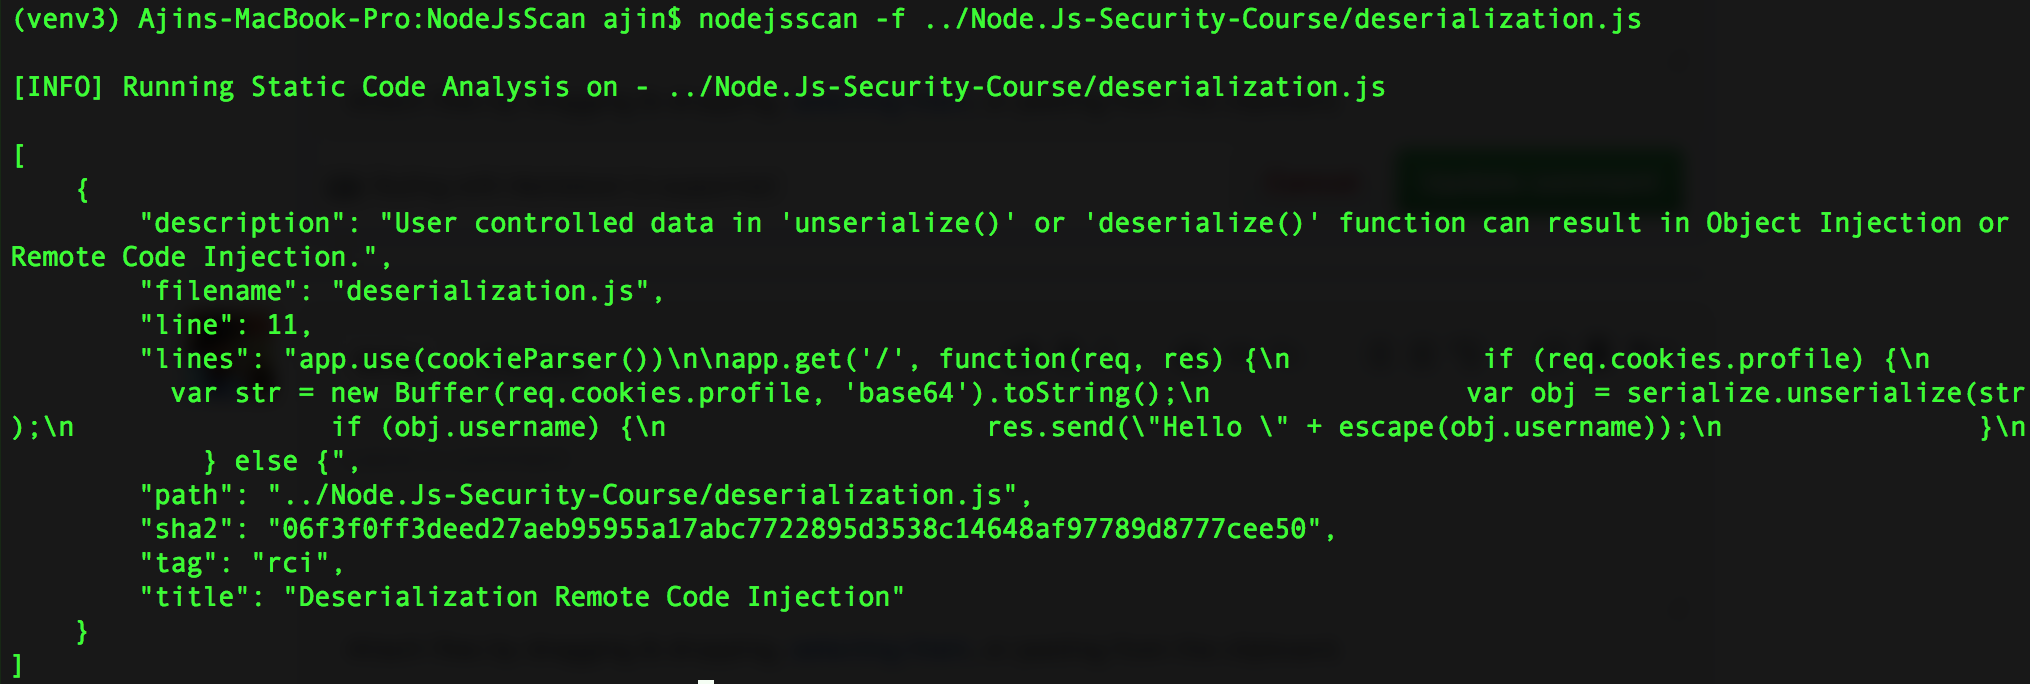Click the "Deserialization Remote Code Injection" title text
Screen dimensions: 2030x684
click(x=594, y=598)
